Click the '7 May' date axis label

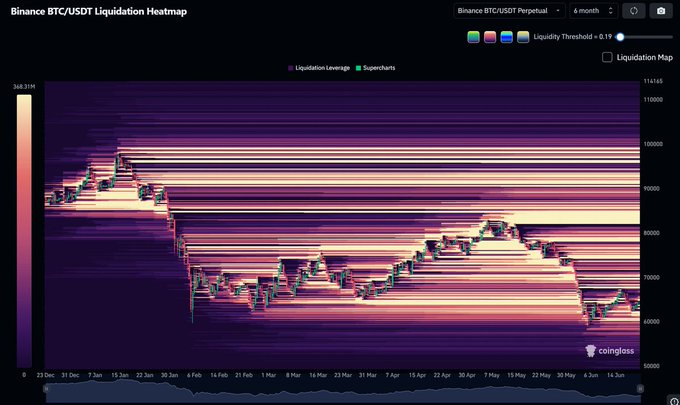coord(492,375)
